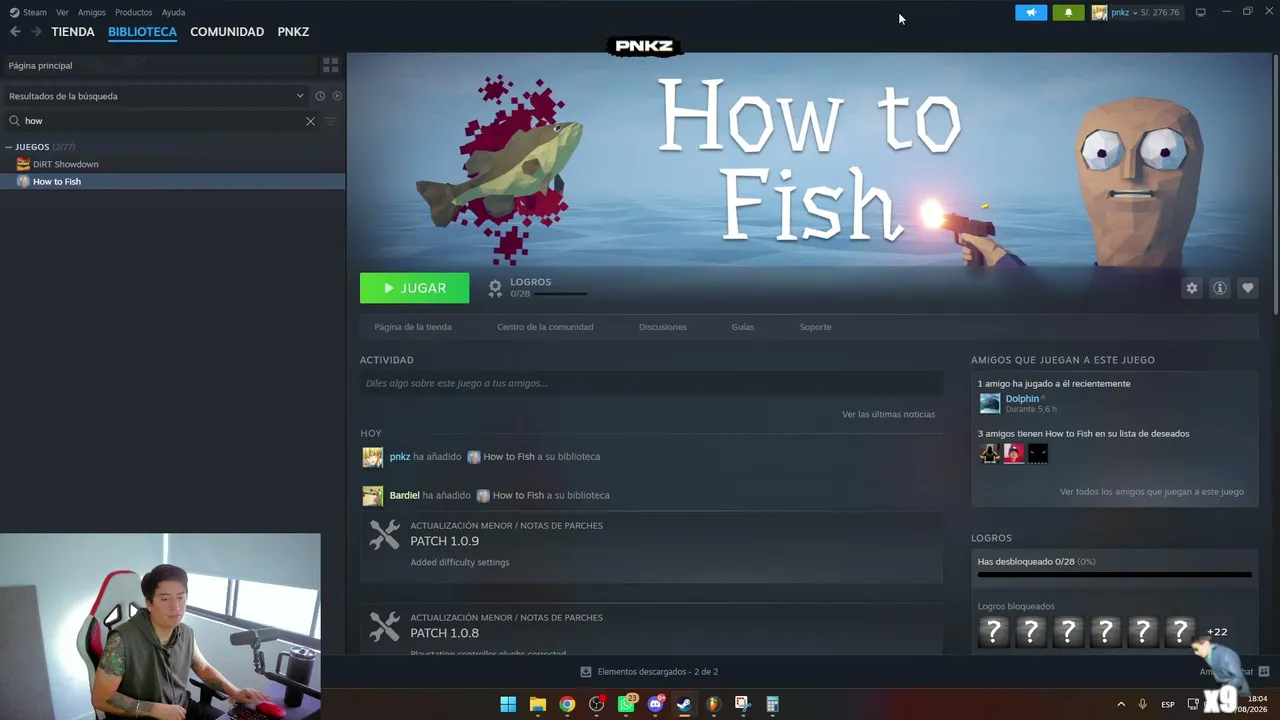Viewport: 1280px width, 720px height.
Task: Expand the pnkz account dropdown
Action: [x=1136, y=12]
